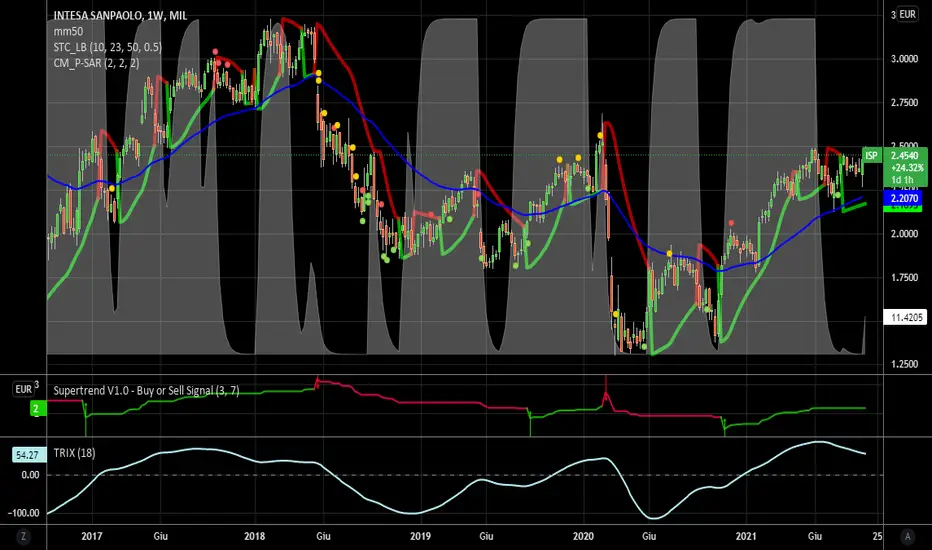932x550 pixels.
Task: Click the 1.2500 price axis label
Action: tap(904, 364)
